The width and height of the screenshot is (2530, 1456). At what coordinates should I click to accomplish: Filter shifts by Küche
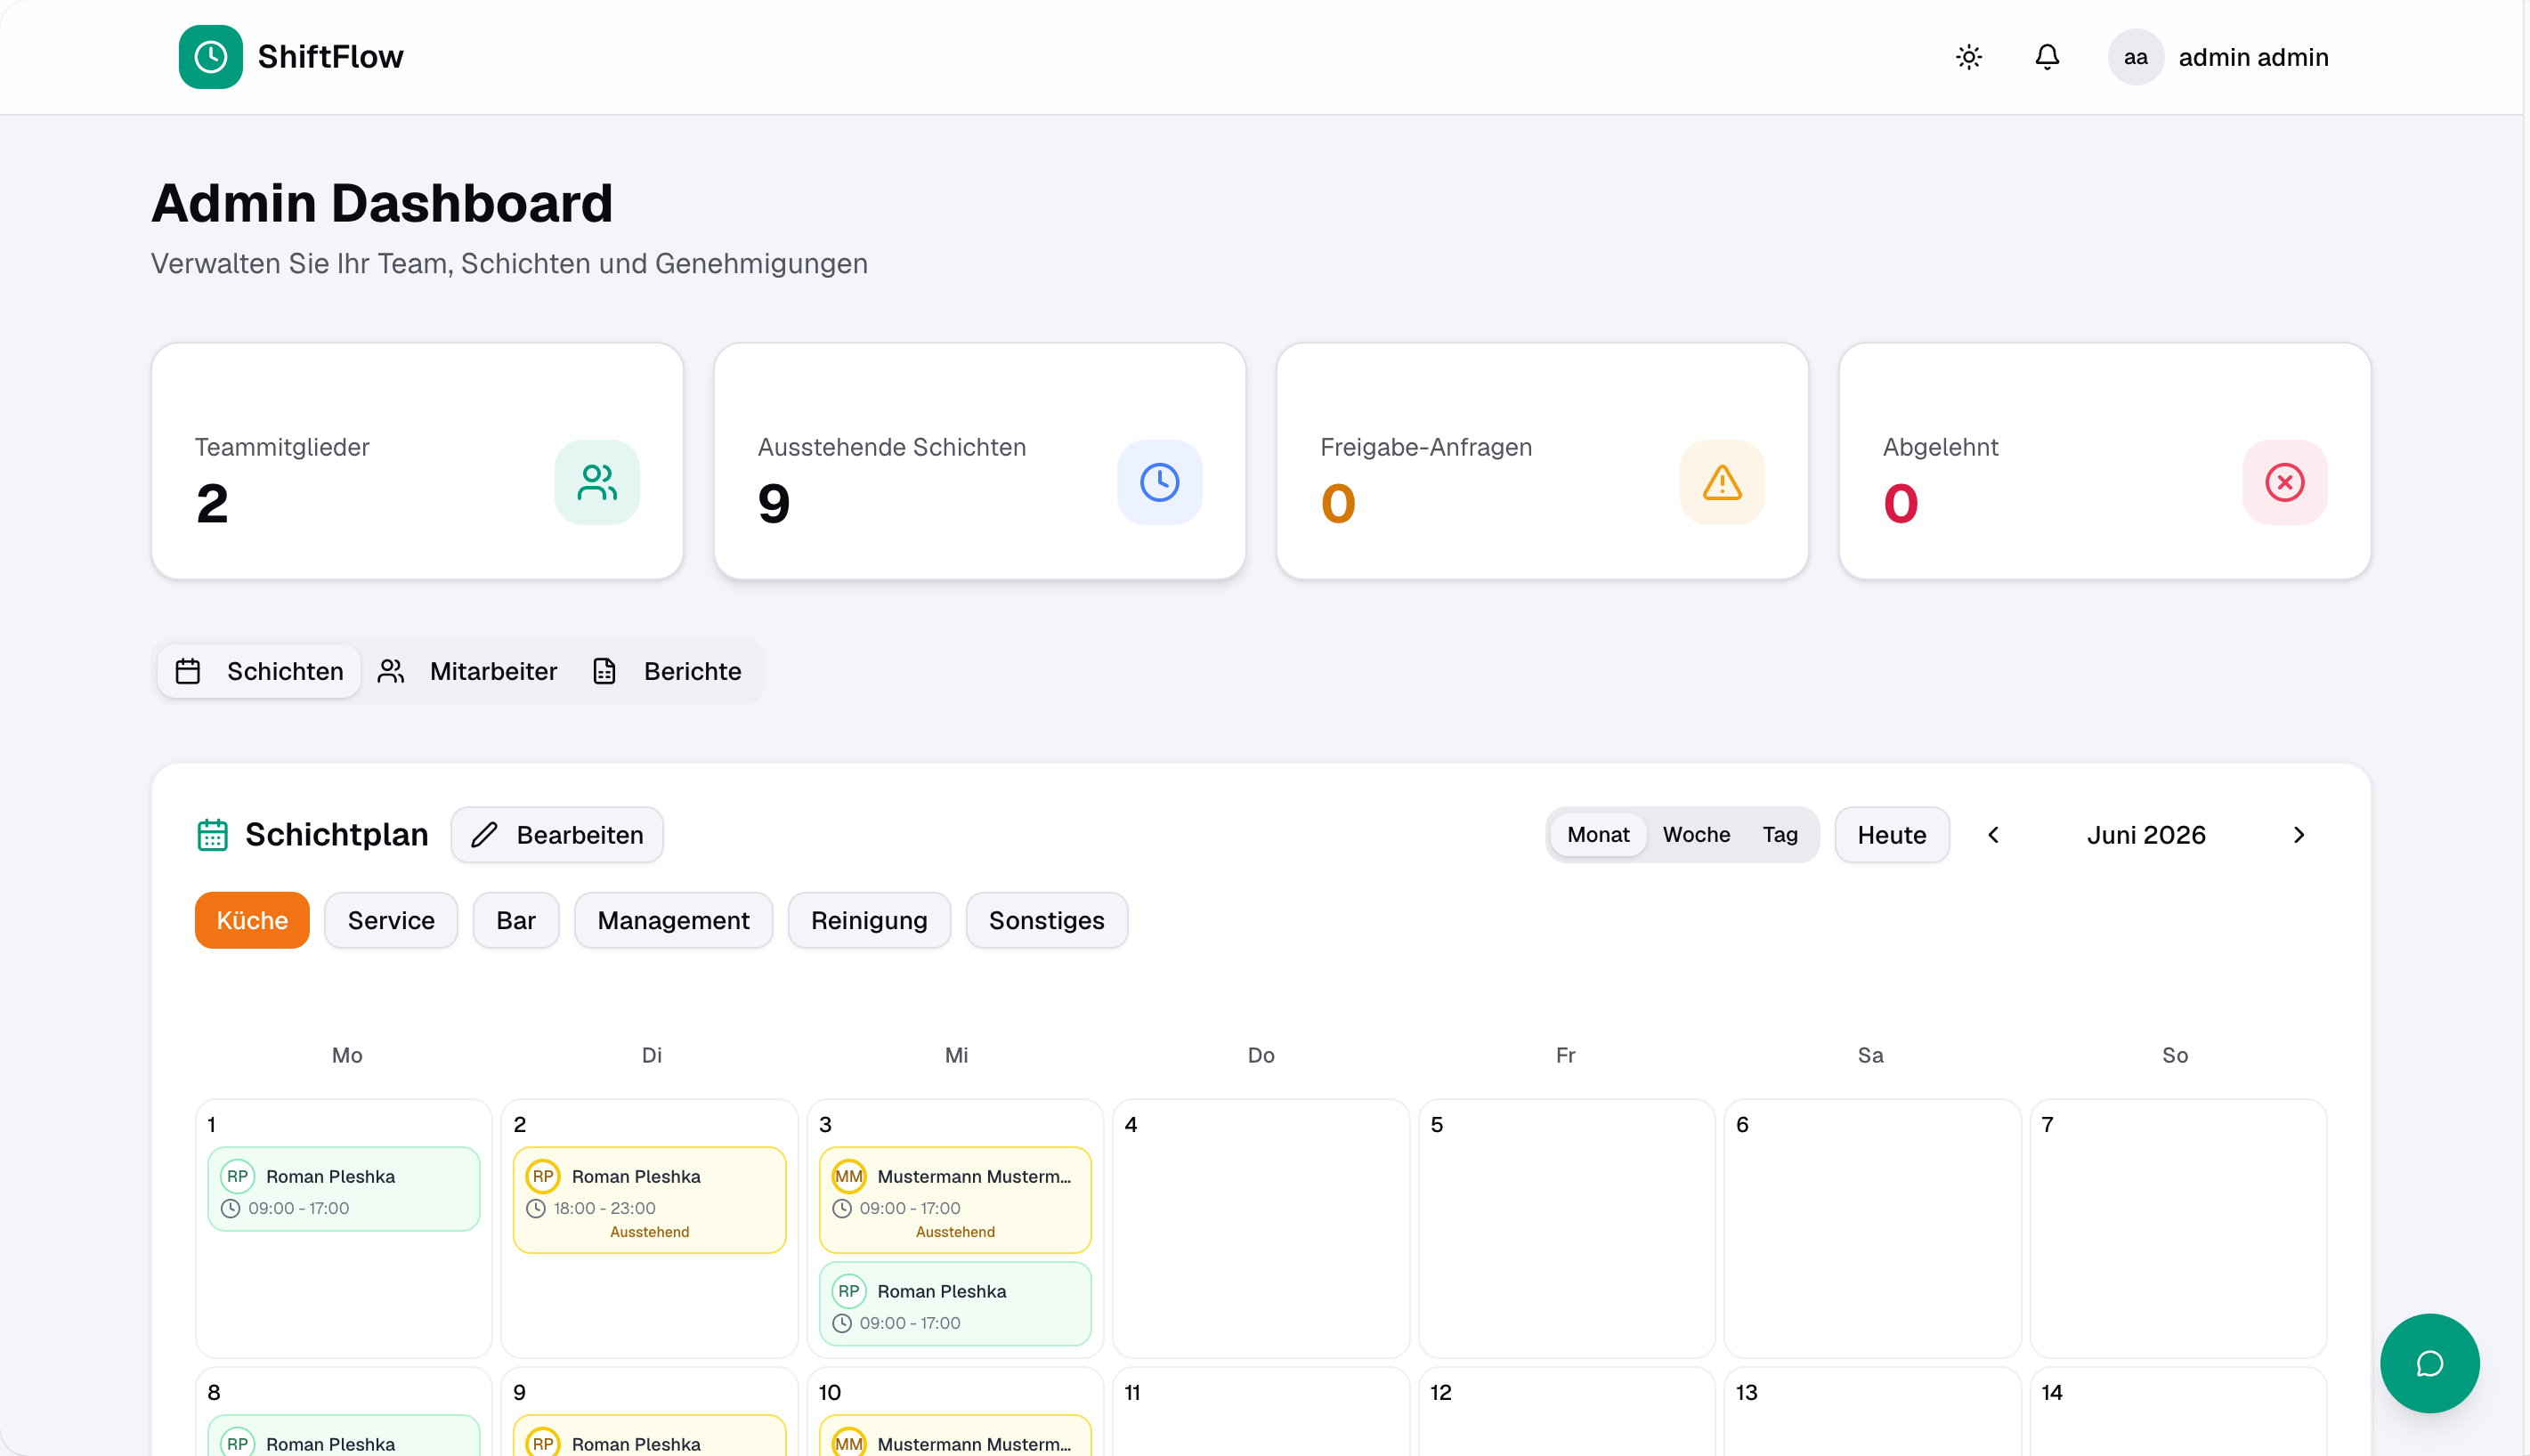[x=252, y=920]
